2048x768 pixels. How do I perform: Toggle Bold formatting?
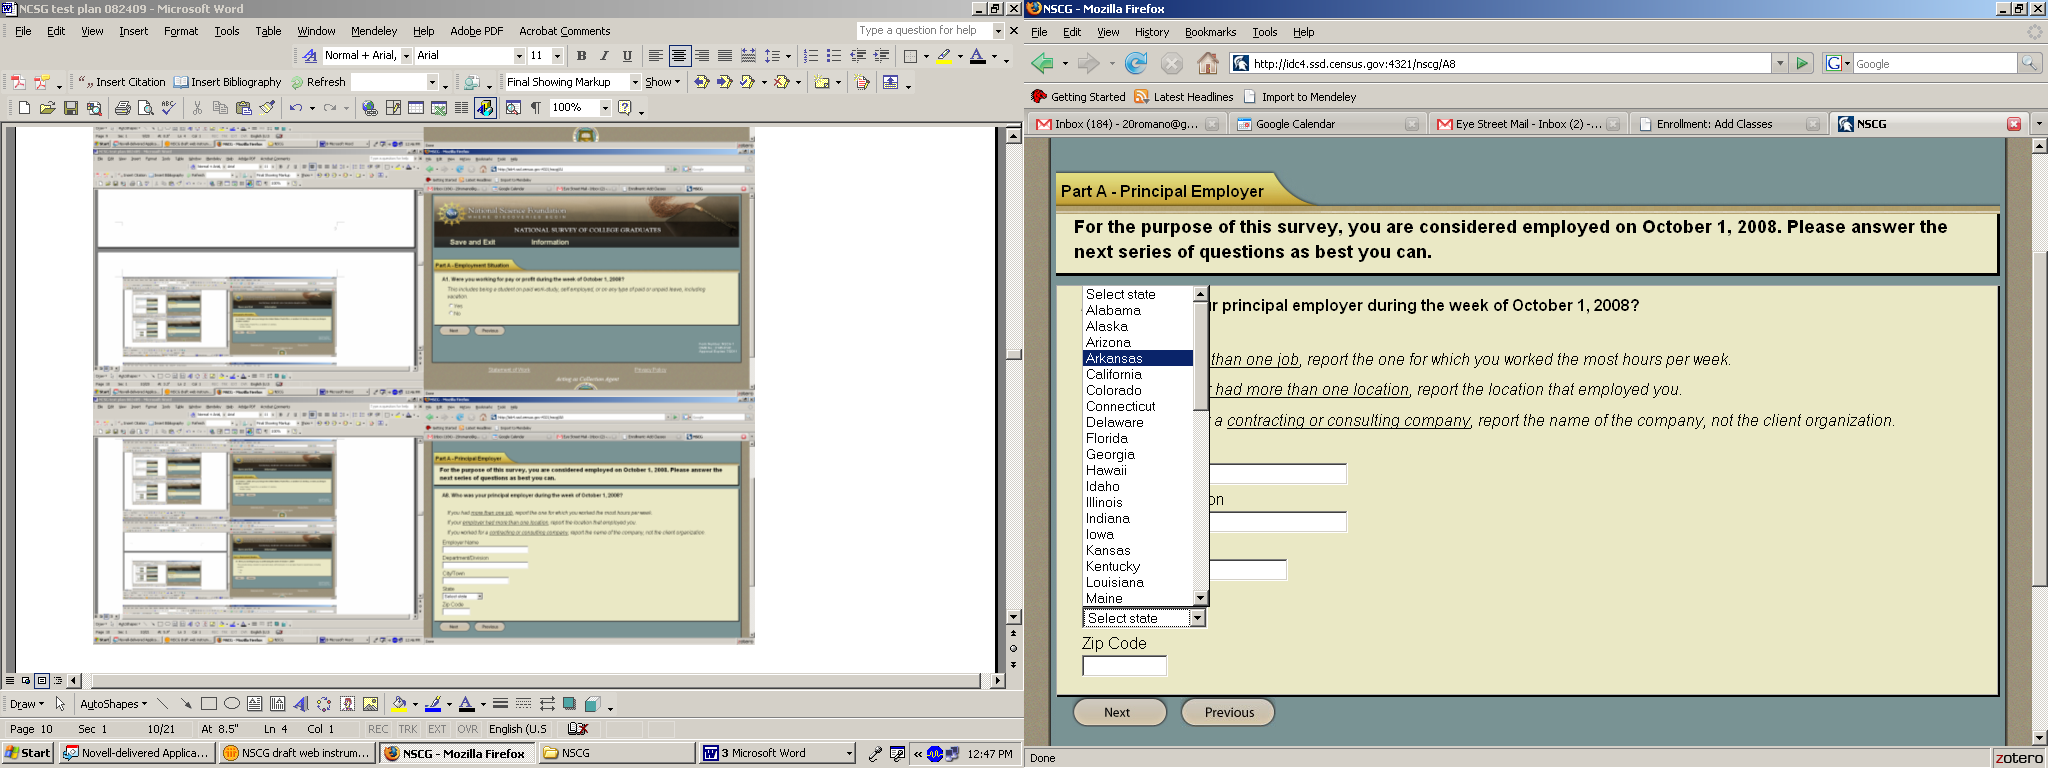pos(581,56)
